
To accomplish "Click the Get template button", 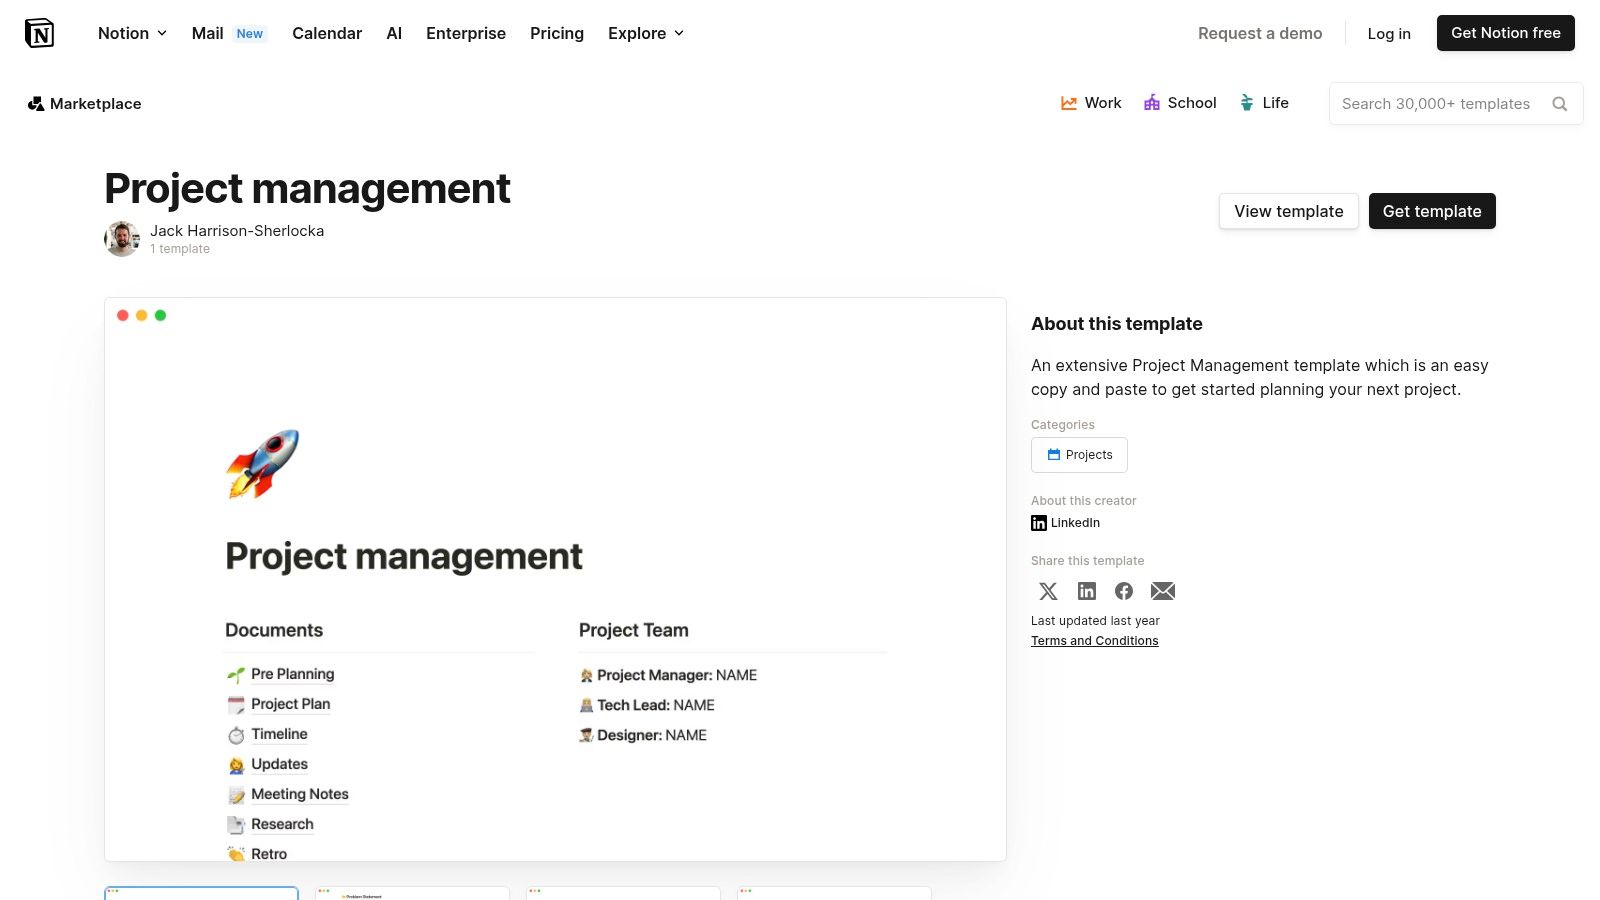I will point(1432,211).
